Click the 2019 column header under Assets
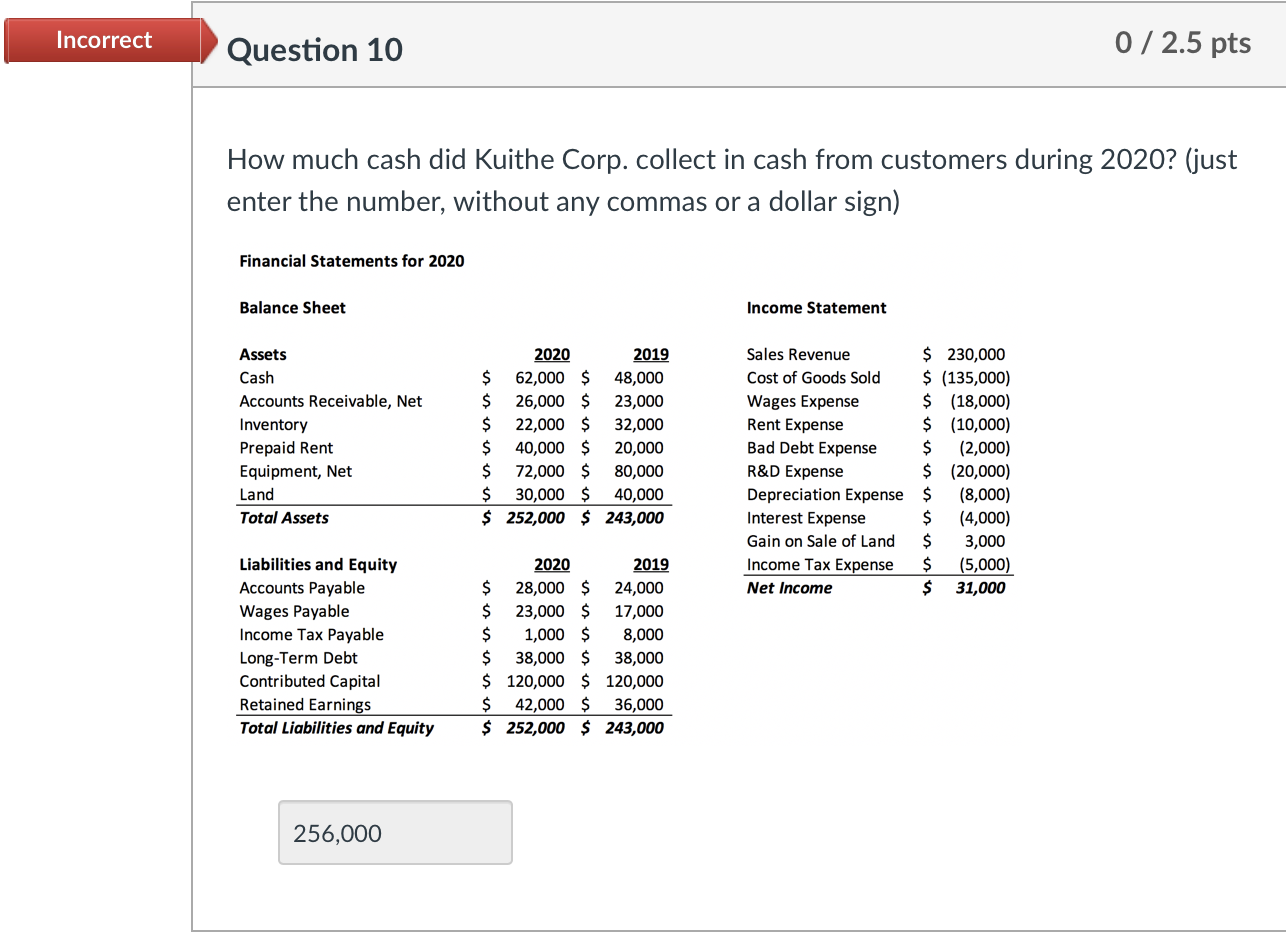Viewport: 1286px width, 932px height. tap(651, 354)
